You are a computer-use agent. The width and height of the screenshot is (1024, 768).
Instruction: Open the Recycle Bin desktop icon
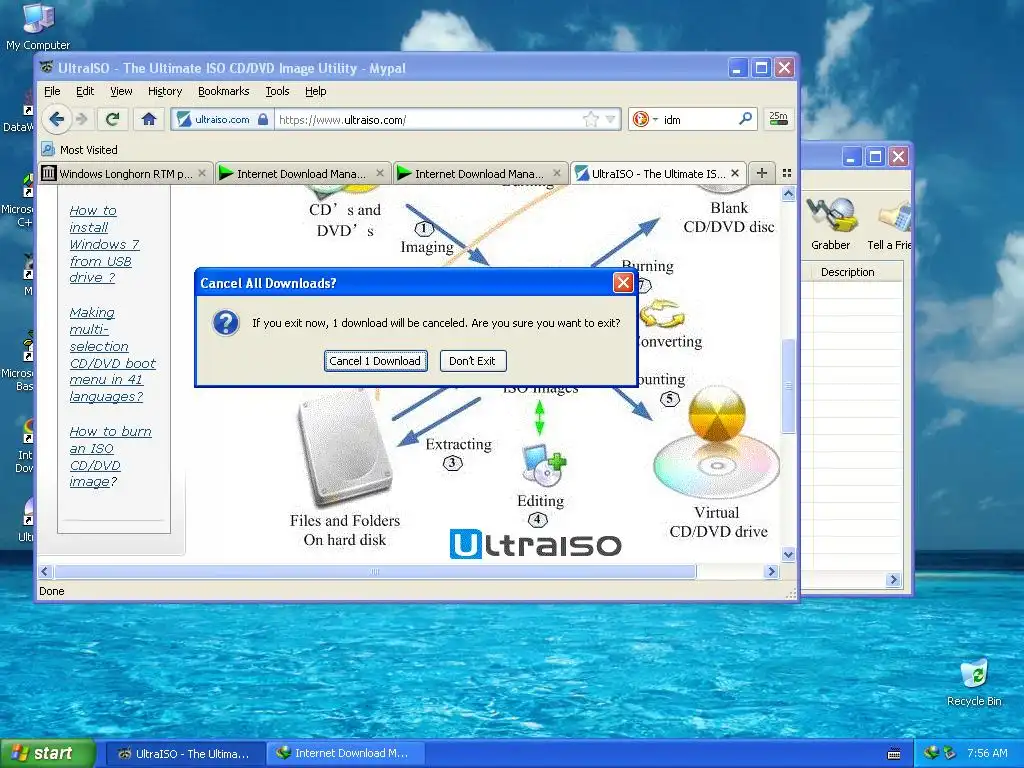[974, 682]
